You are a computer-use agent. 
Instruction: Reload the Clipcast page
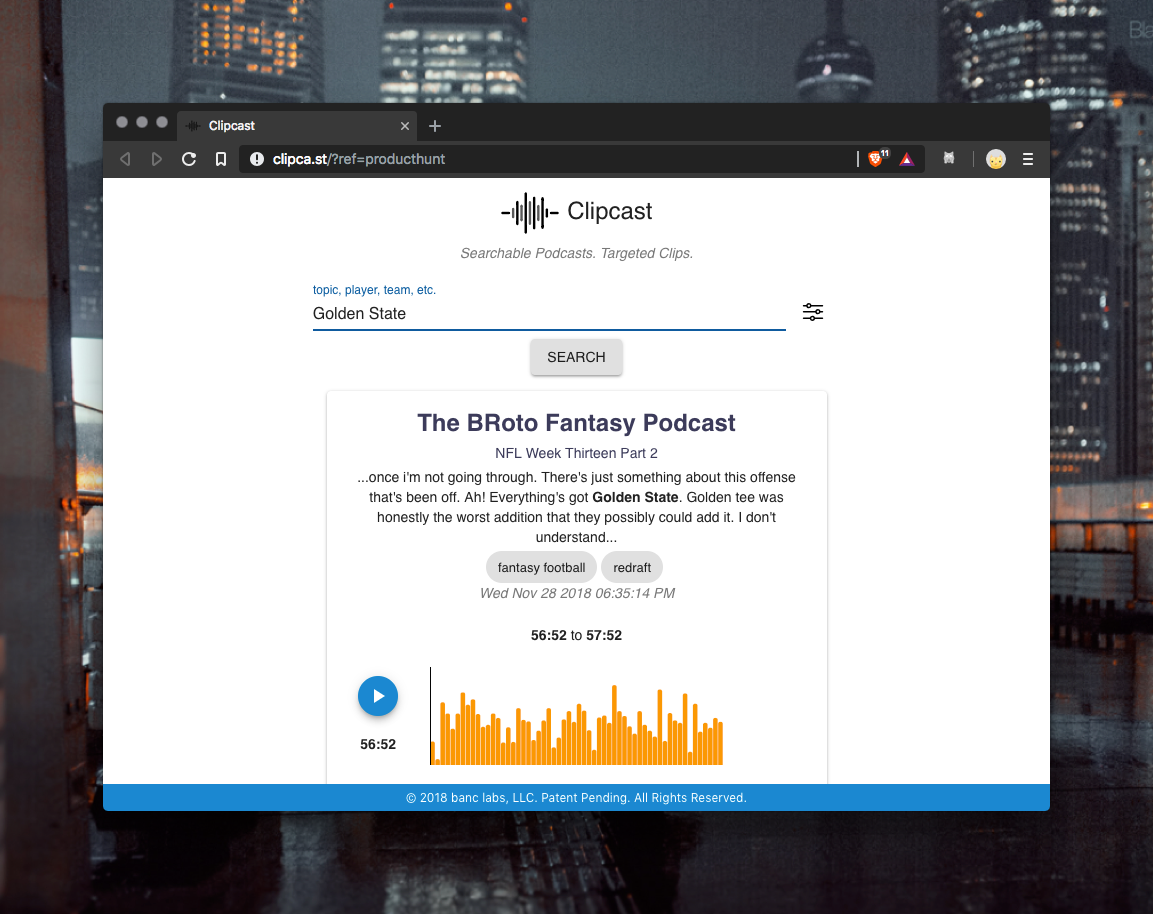[x=189, y=159]
